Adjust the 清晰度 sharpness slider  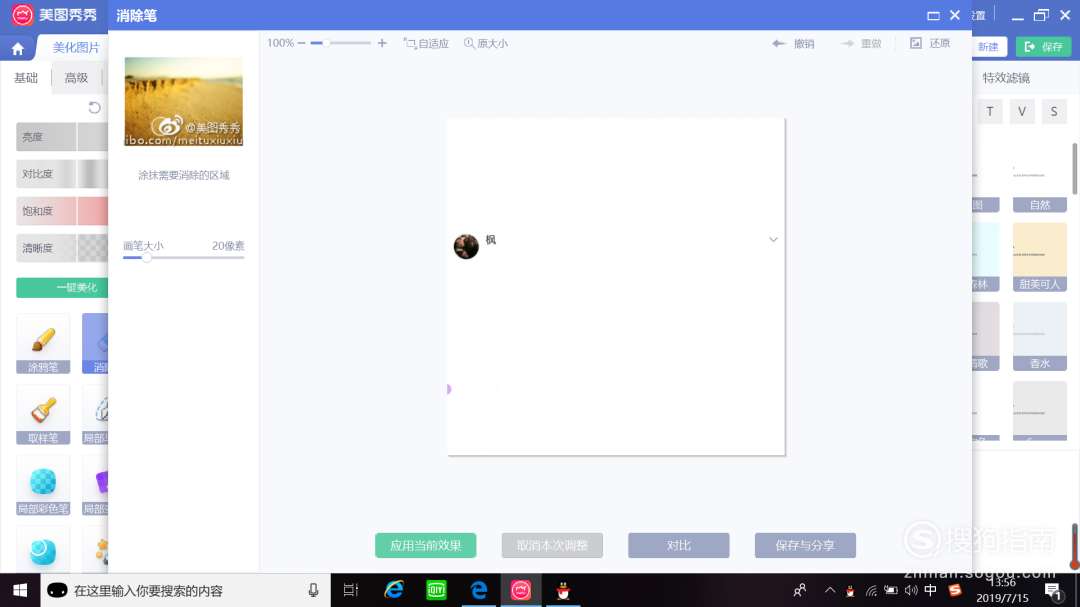(x=62, y=248)
